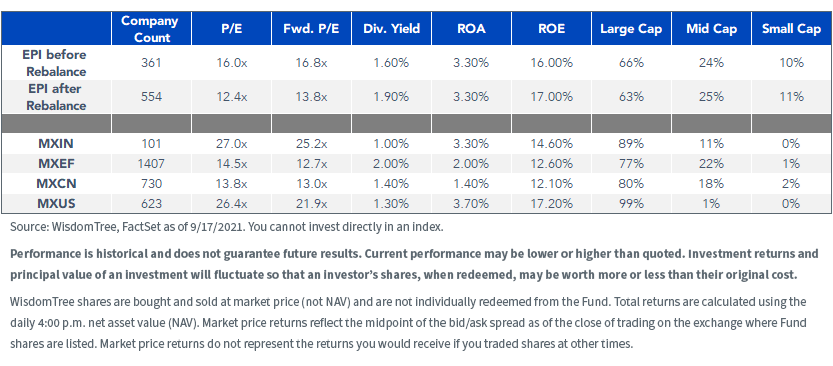Click the Mid Cap column header
833x366 pixels.
tap(711, 29)
